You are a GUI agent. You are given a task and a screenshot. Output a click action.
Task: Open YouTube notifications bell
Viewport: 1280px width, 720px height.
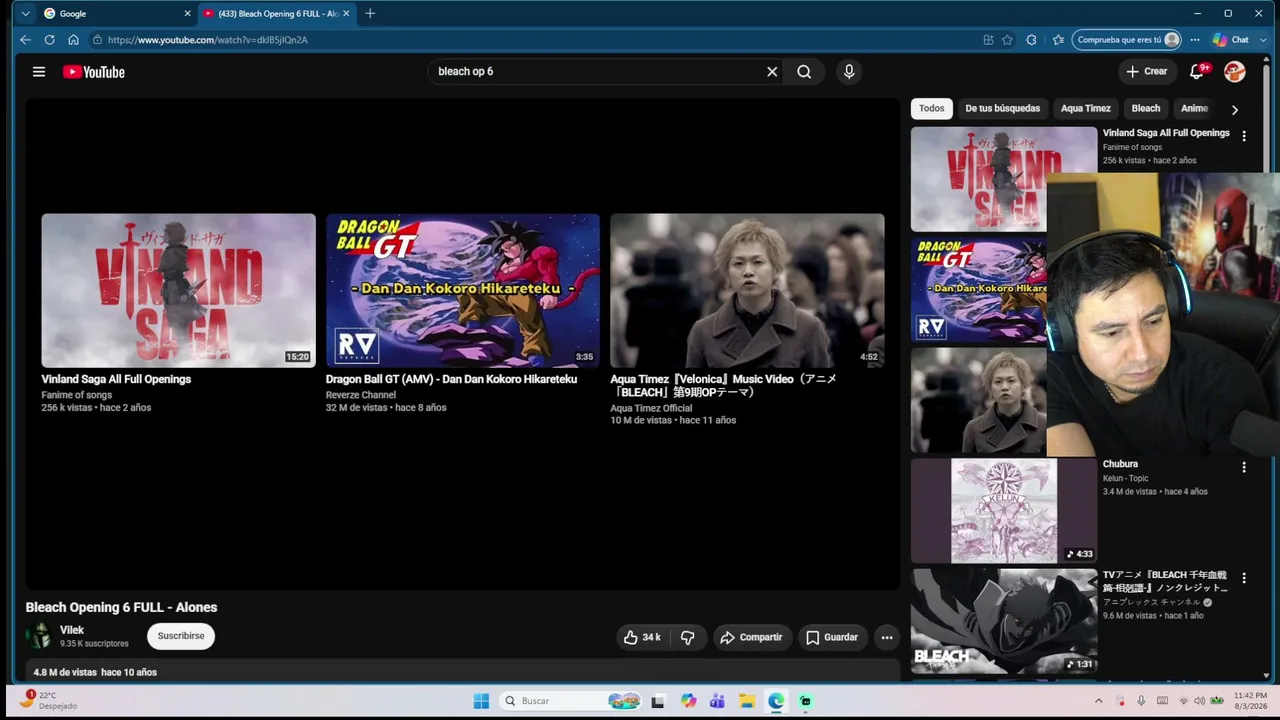tap(1197, 72)
